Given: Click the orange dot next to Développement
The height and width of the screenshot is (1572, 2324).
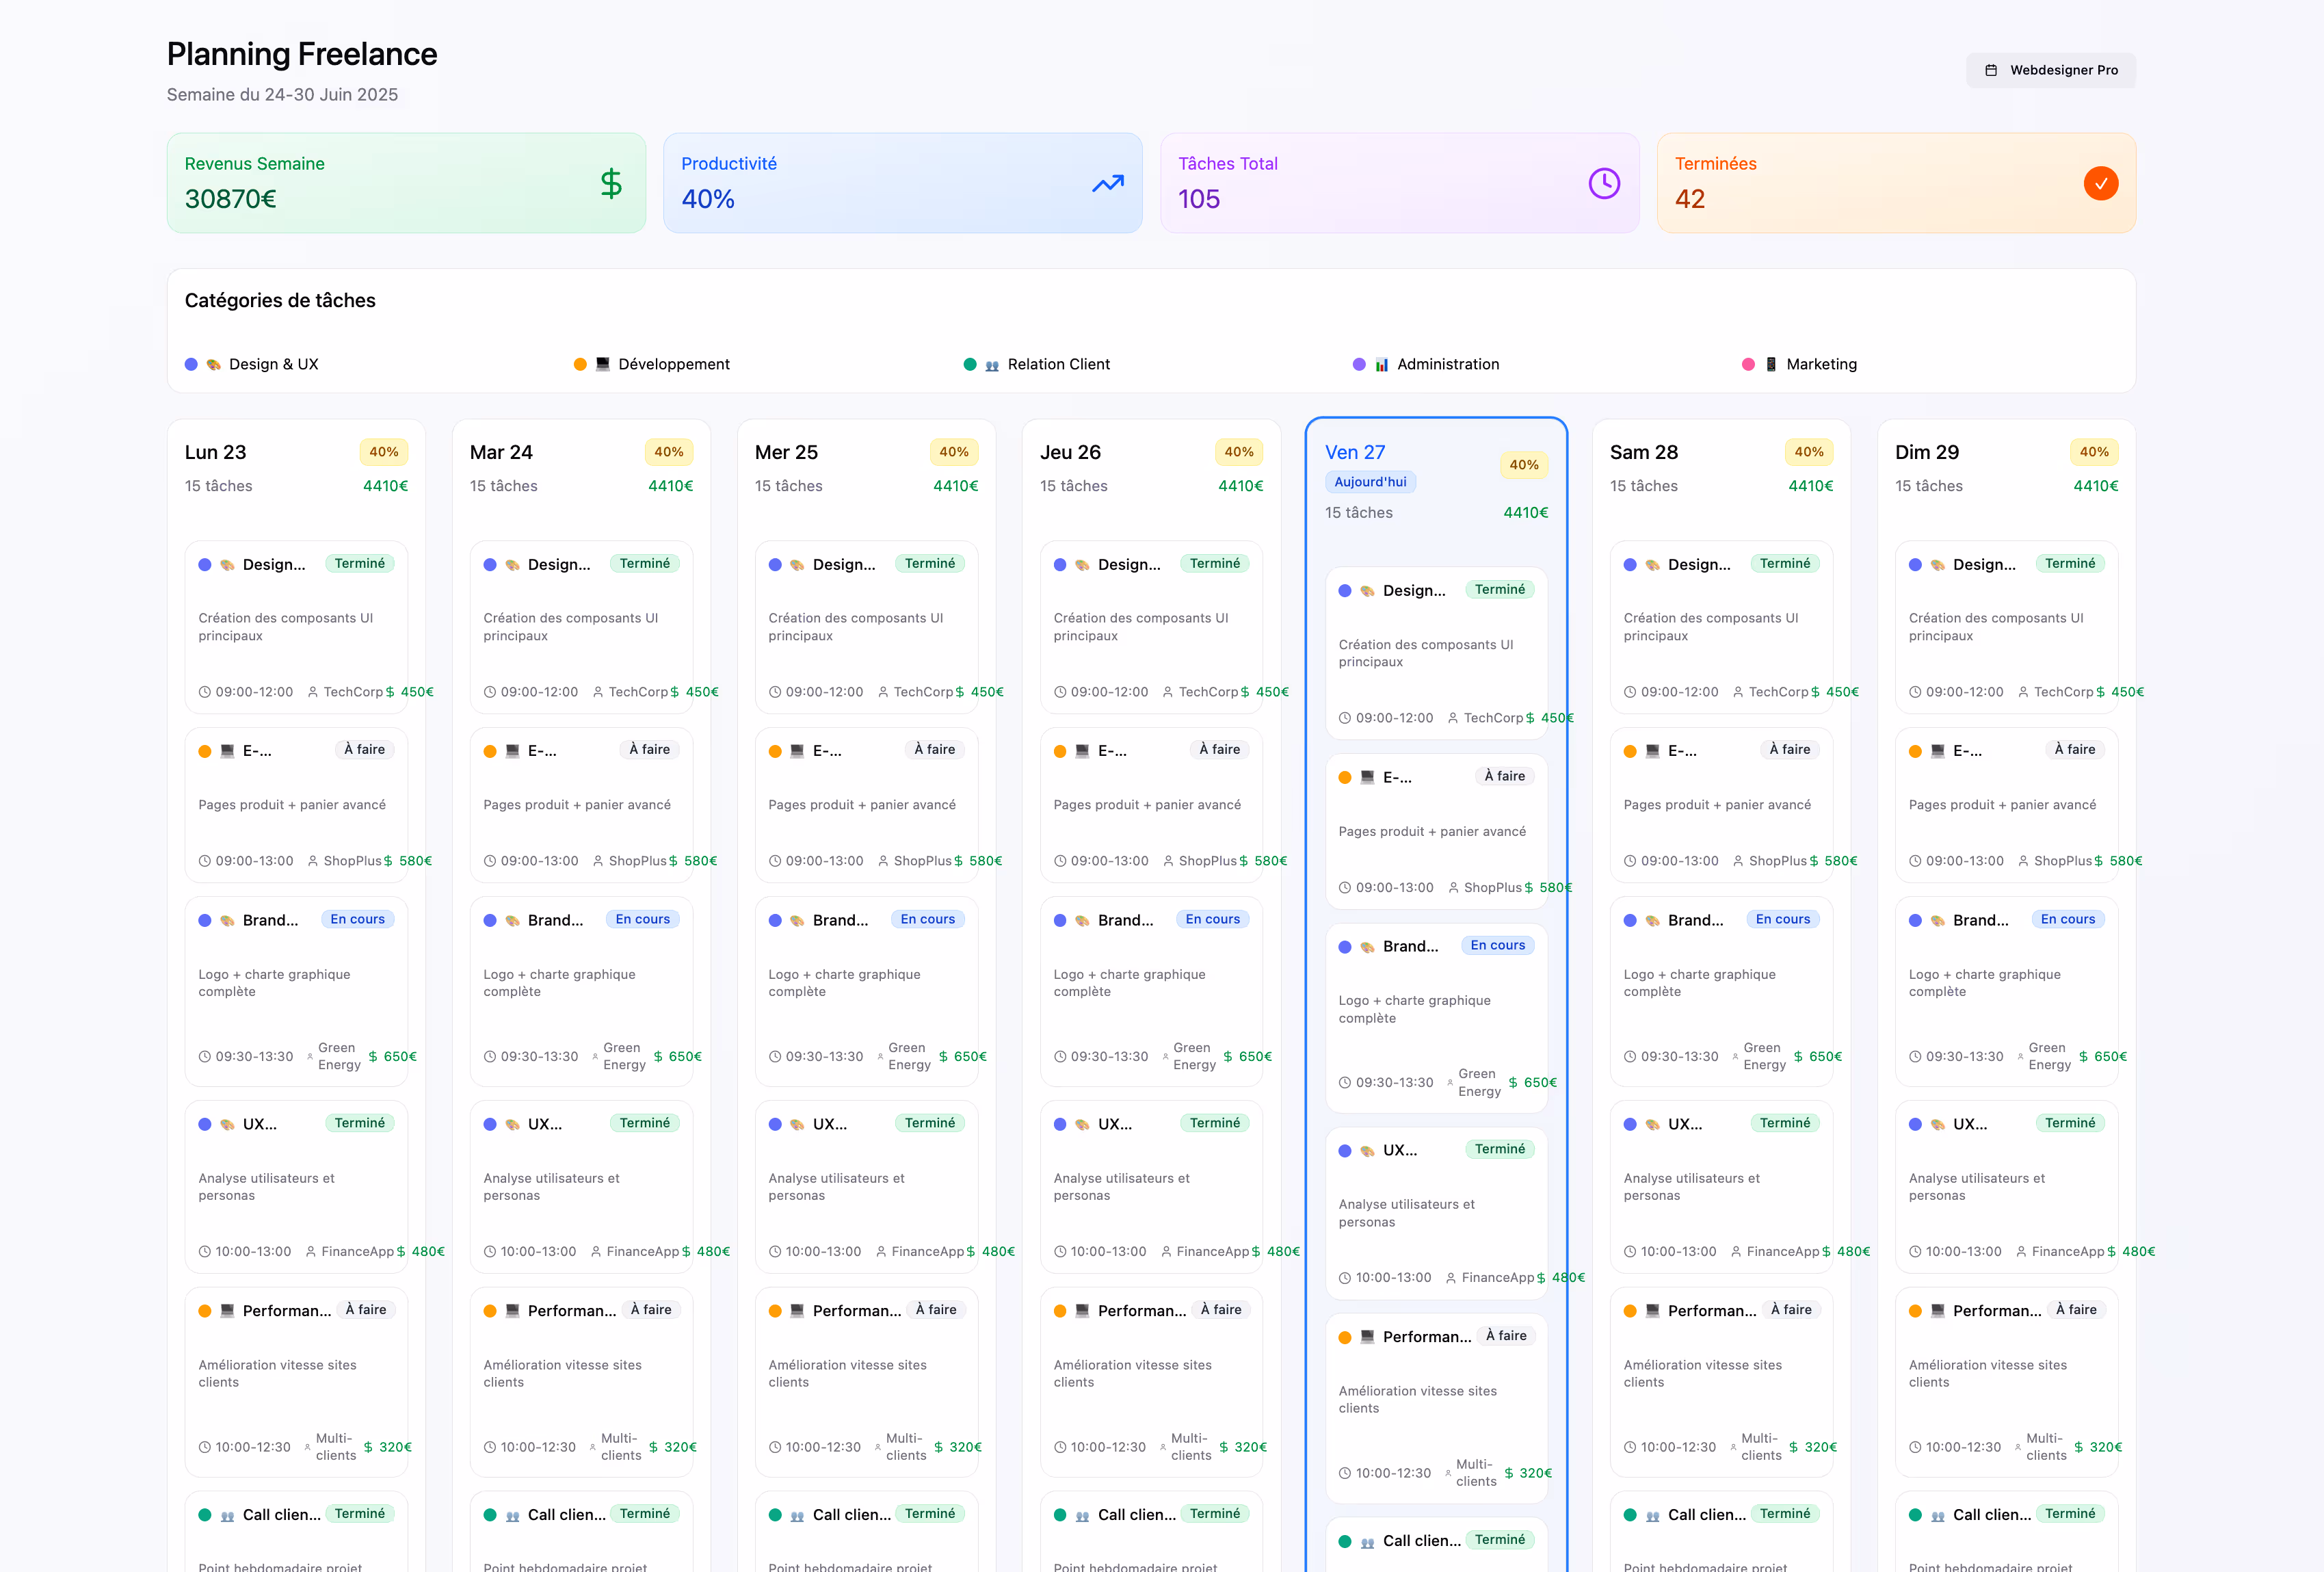Looking at the screenshot, I should click(x=580, y=364).
